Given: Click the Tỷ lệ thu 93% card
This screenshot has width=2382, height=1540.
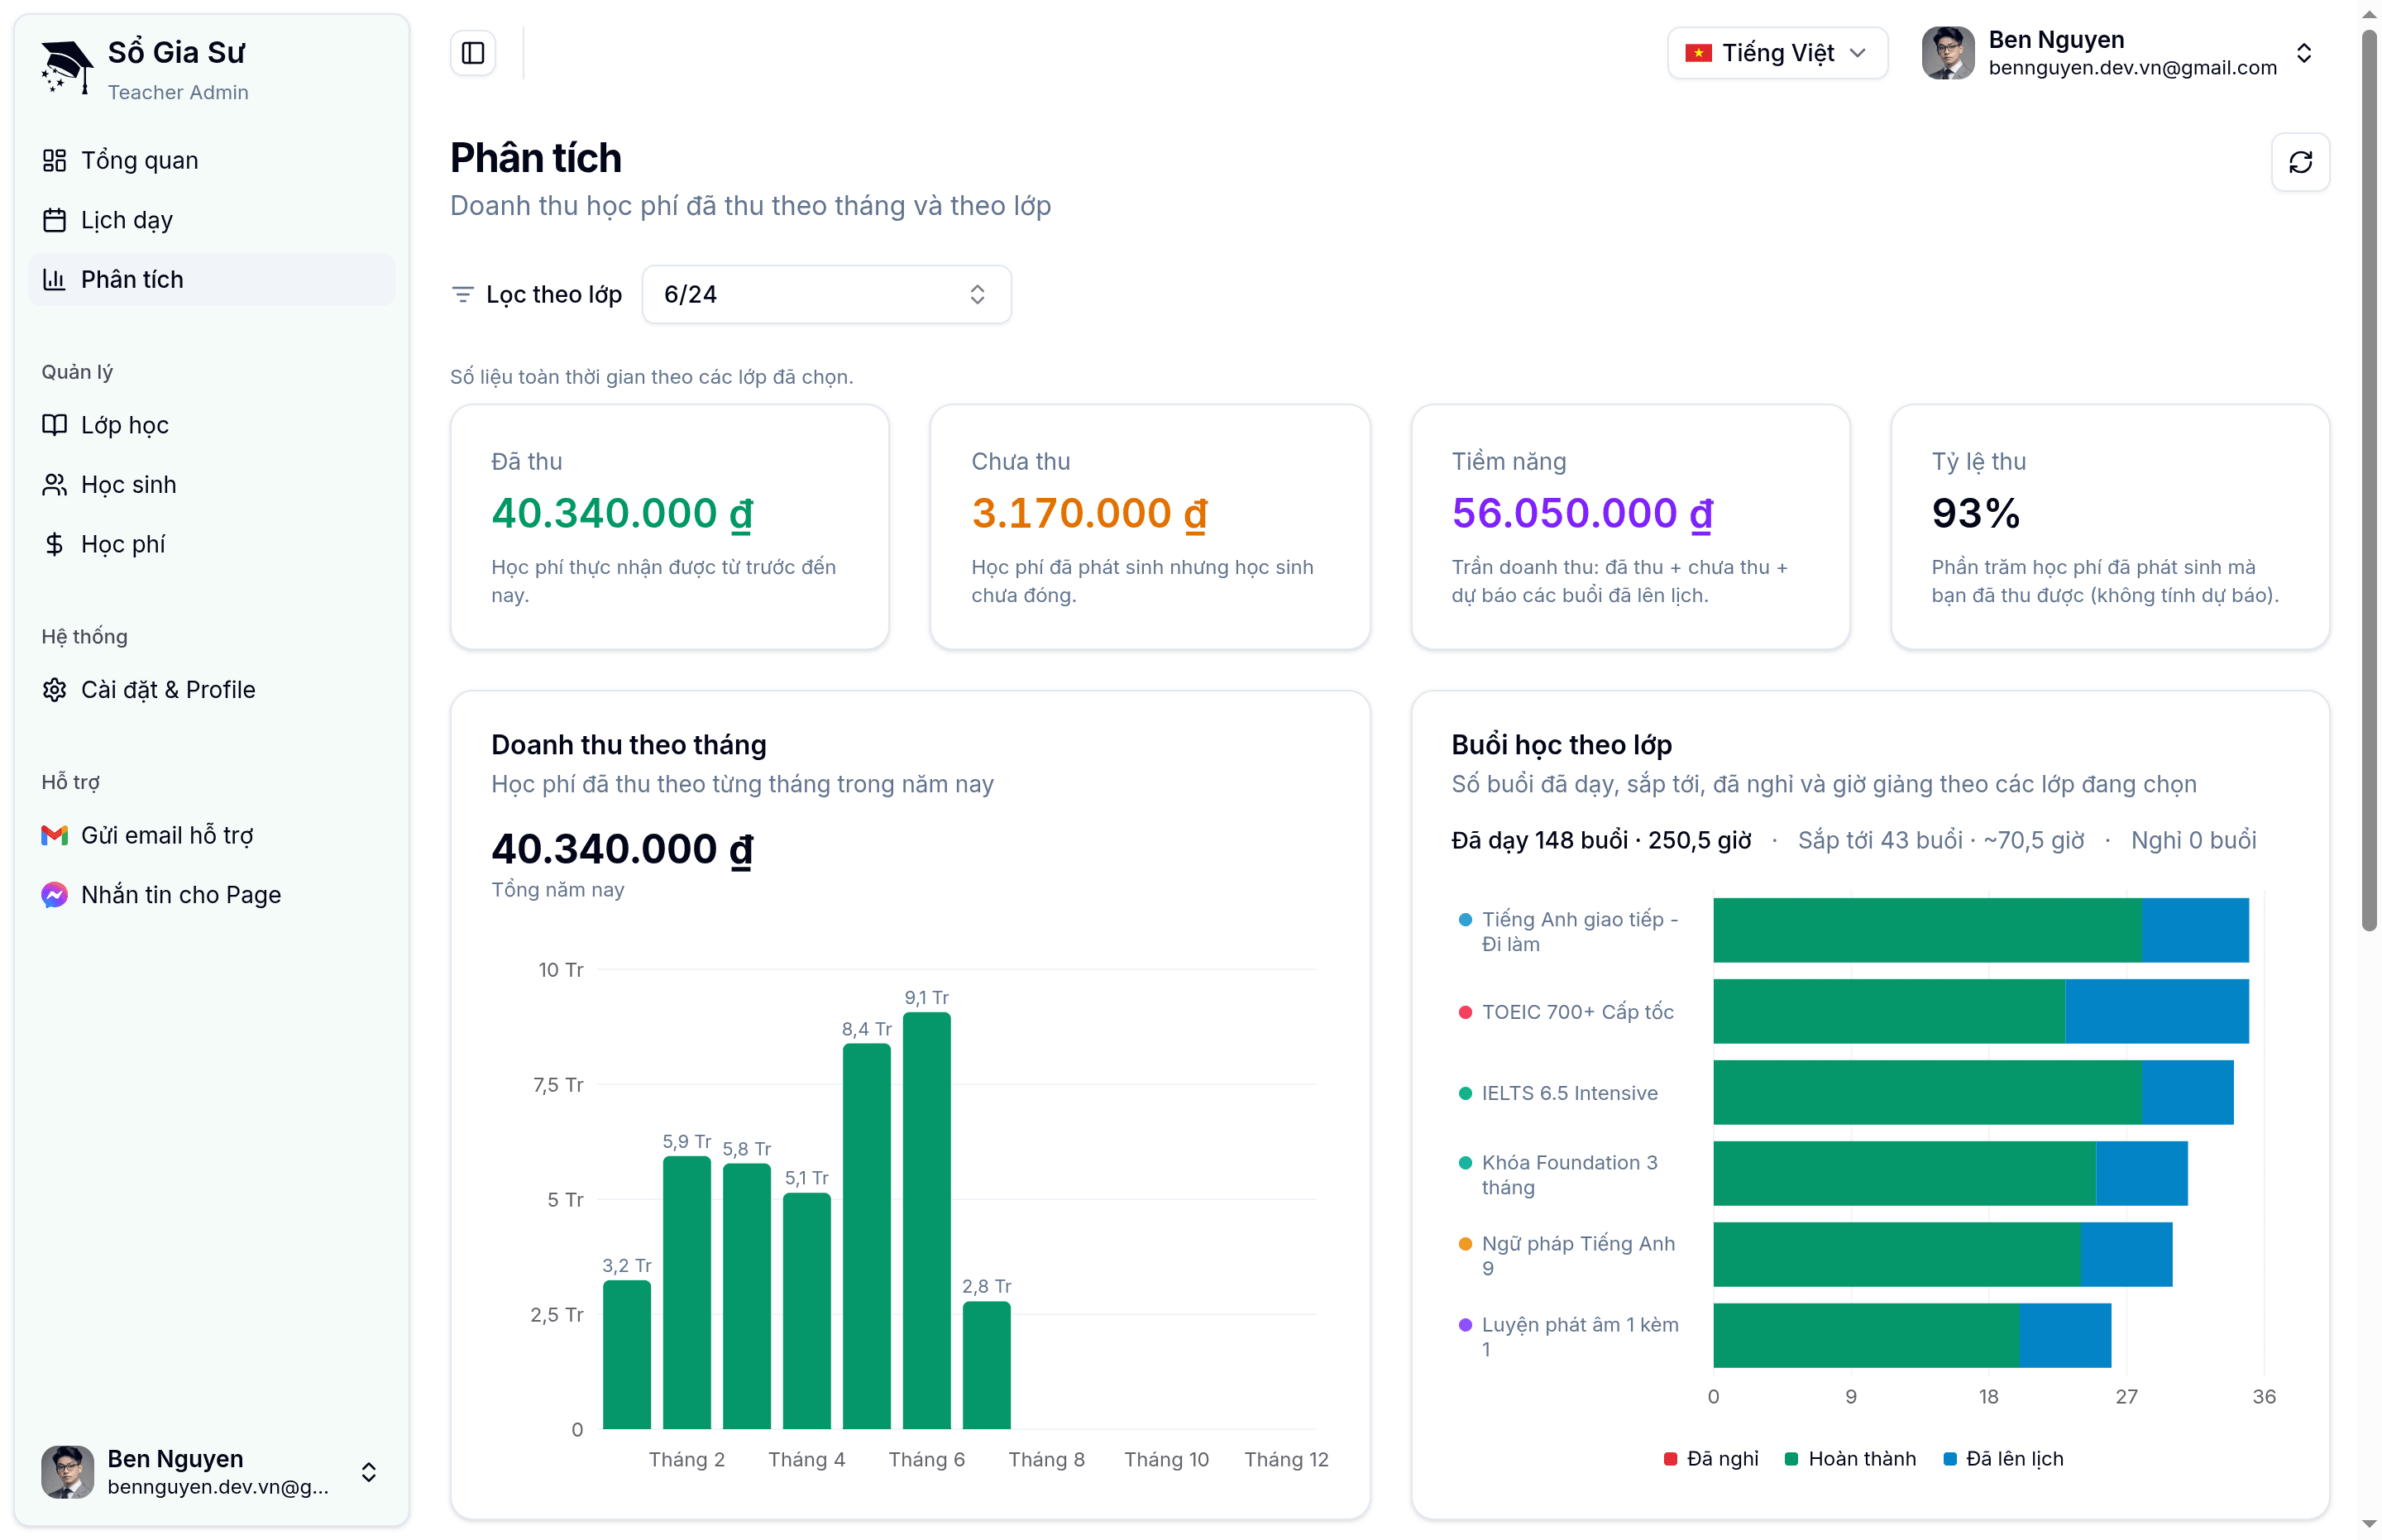Looking at the screenshot, I should coord(2109,527).
